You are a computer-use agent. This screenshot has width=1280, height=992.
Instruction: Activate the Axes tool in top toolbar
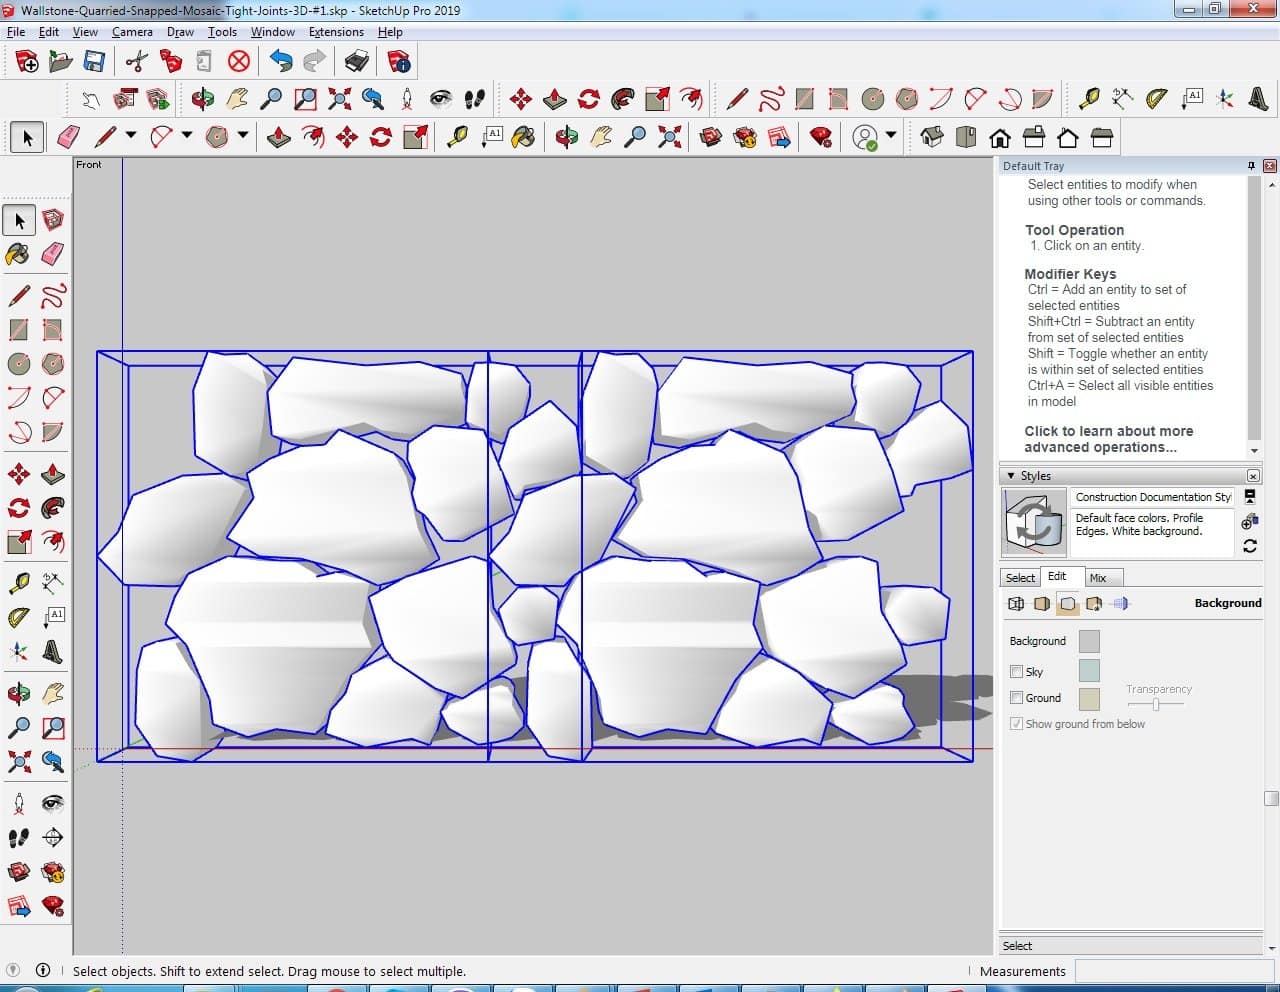point(1225,98)
